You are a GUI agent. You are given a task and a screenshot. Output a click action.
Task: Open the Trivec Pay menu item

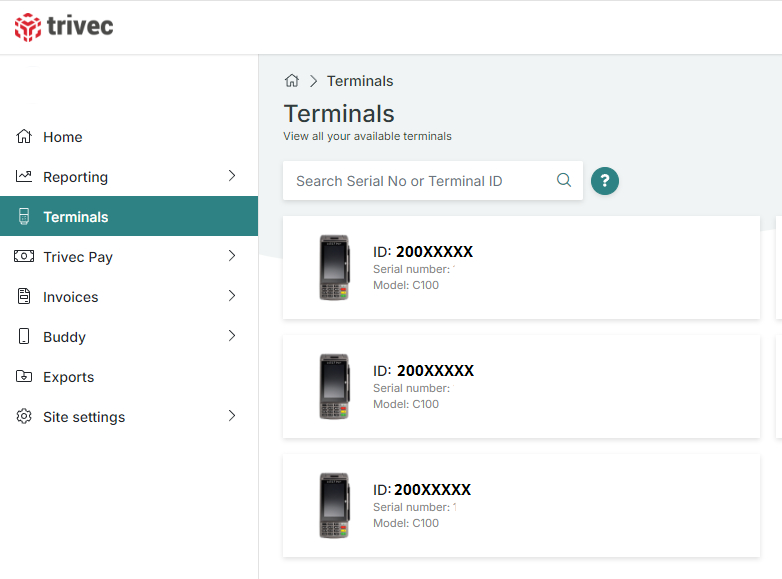[x=129, y=256]
